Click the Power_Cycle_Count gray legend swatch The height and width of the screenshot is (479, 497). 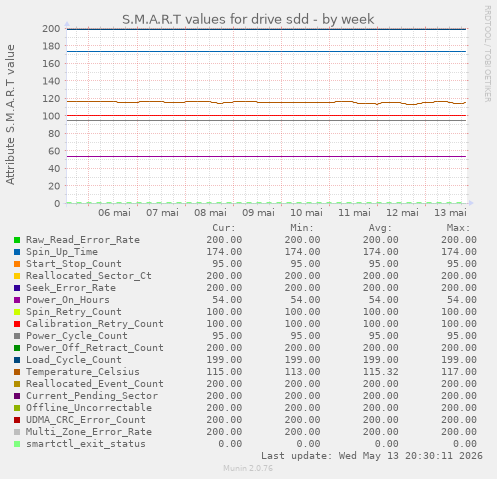17,336
